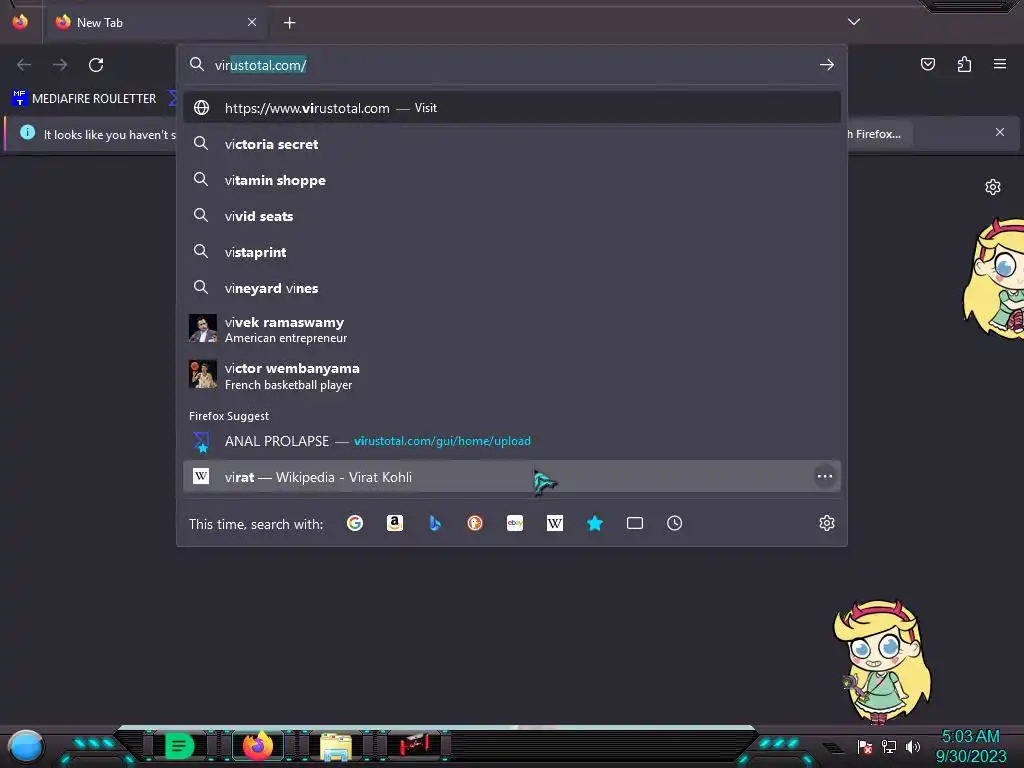Screen dimensions: 1024x768
Task: Search open tabs with tabs icon
Action: [635, 523]
